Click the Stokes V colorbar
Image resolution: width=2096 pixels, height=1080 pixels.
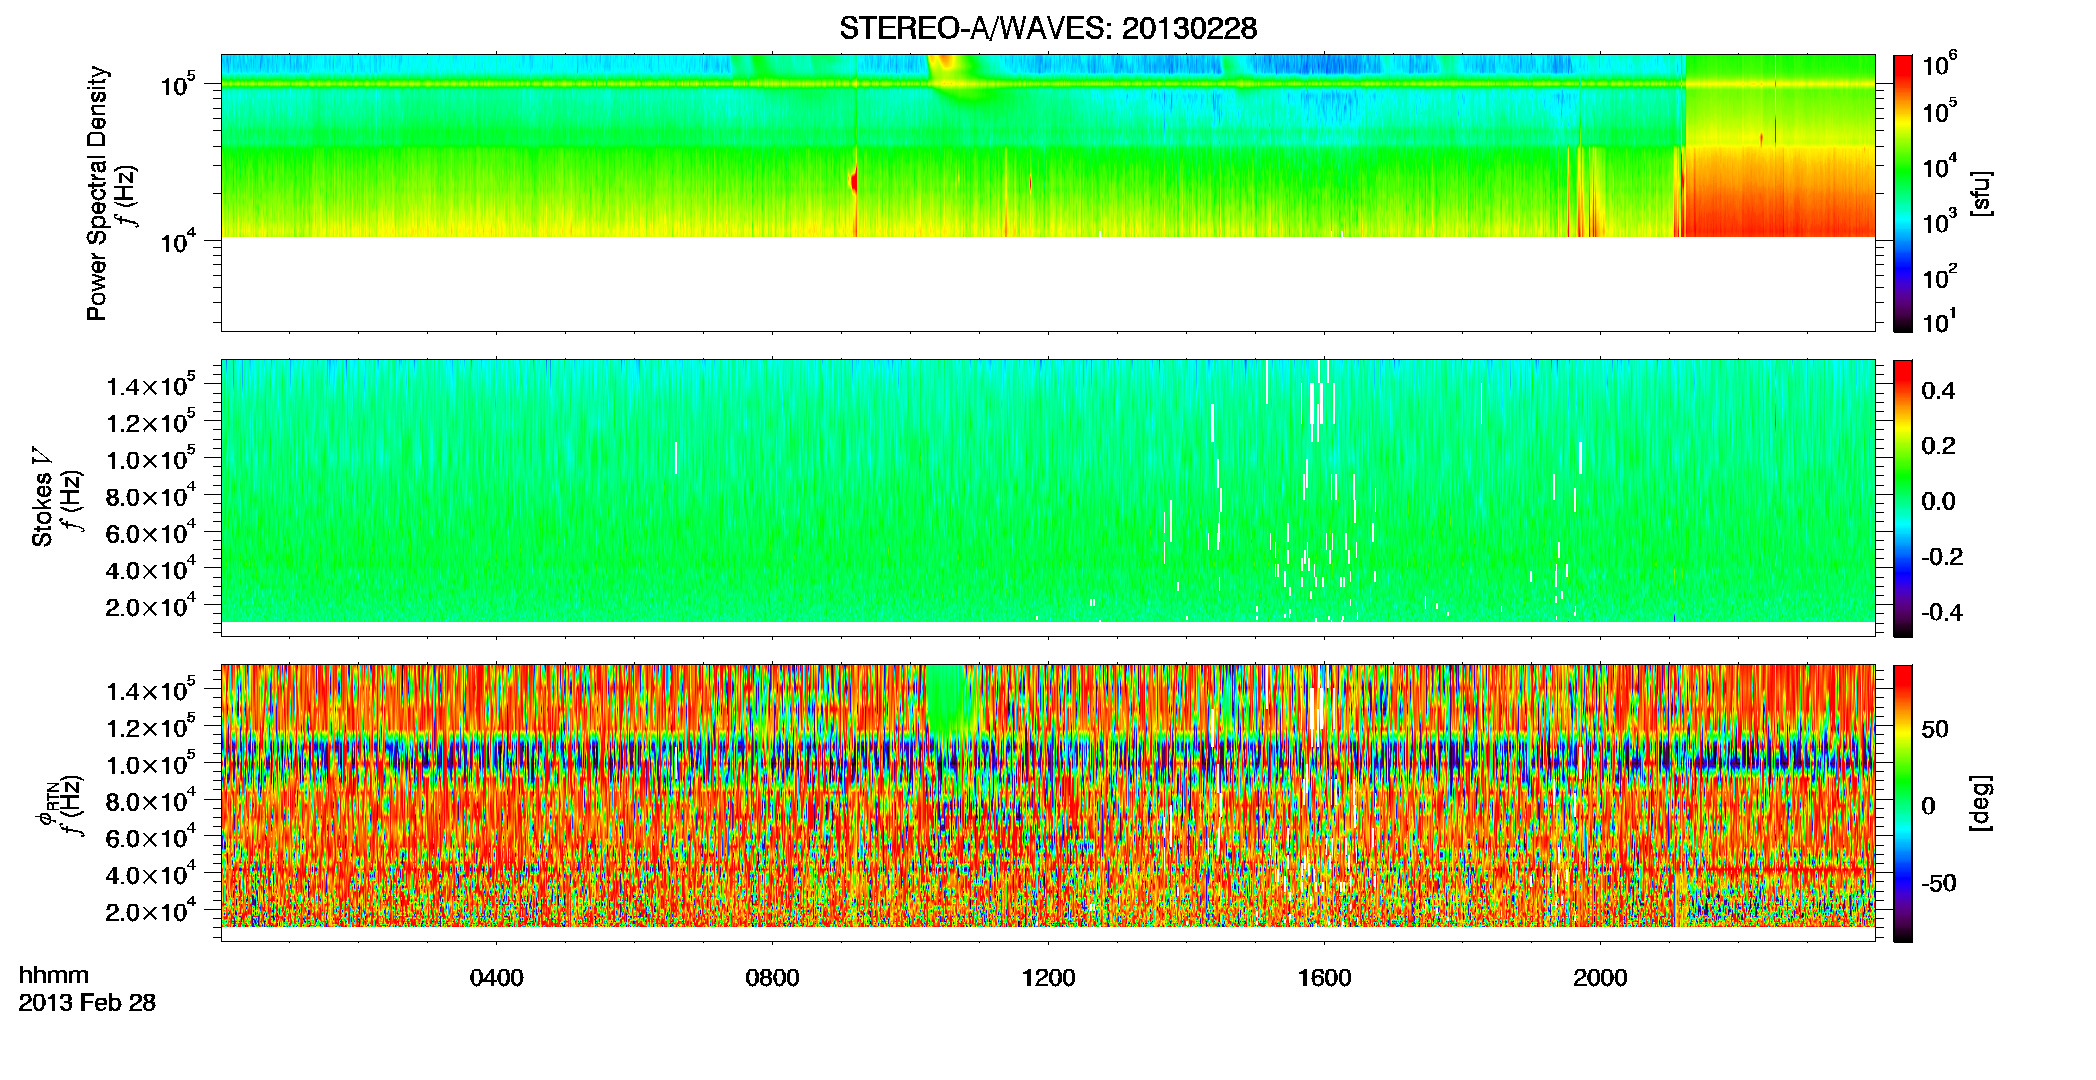pos(1903,498)
